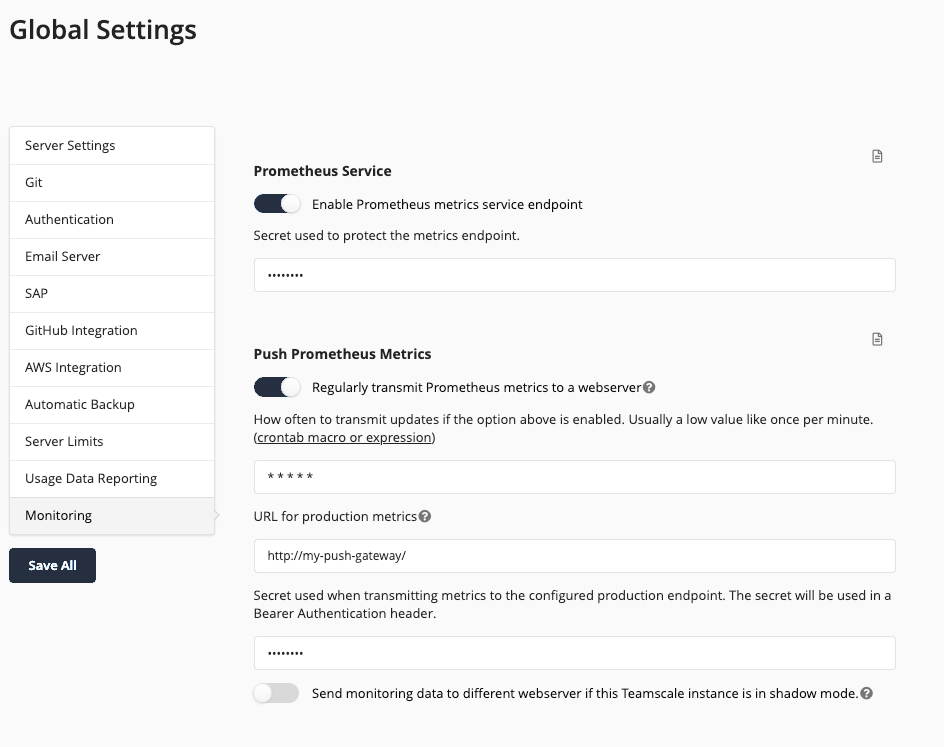Open SAP settings section

click(x=112, y=294)
